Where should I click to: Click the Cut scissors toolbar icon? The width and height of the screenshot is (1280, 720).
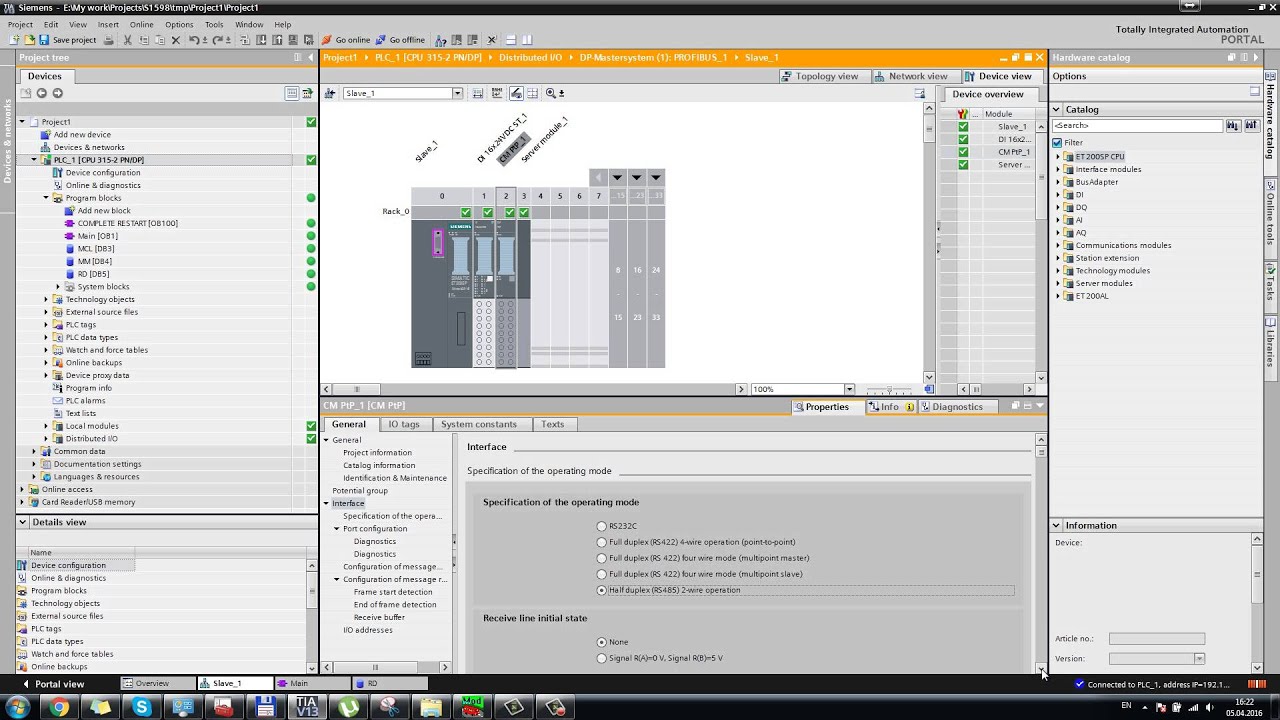127,40
